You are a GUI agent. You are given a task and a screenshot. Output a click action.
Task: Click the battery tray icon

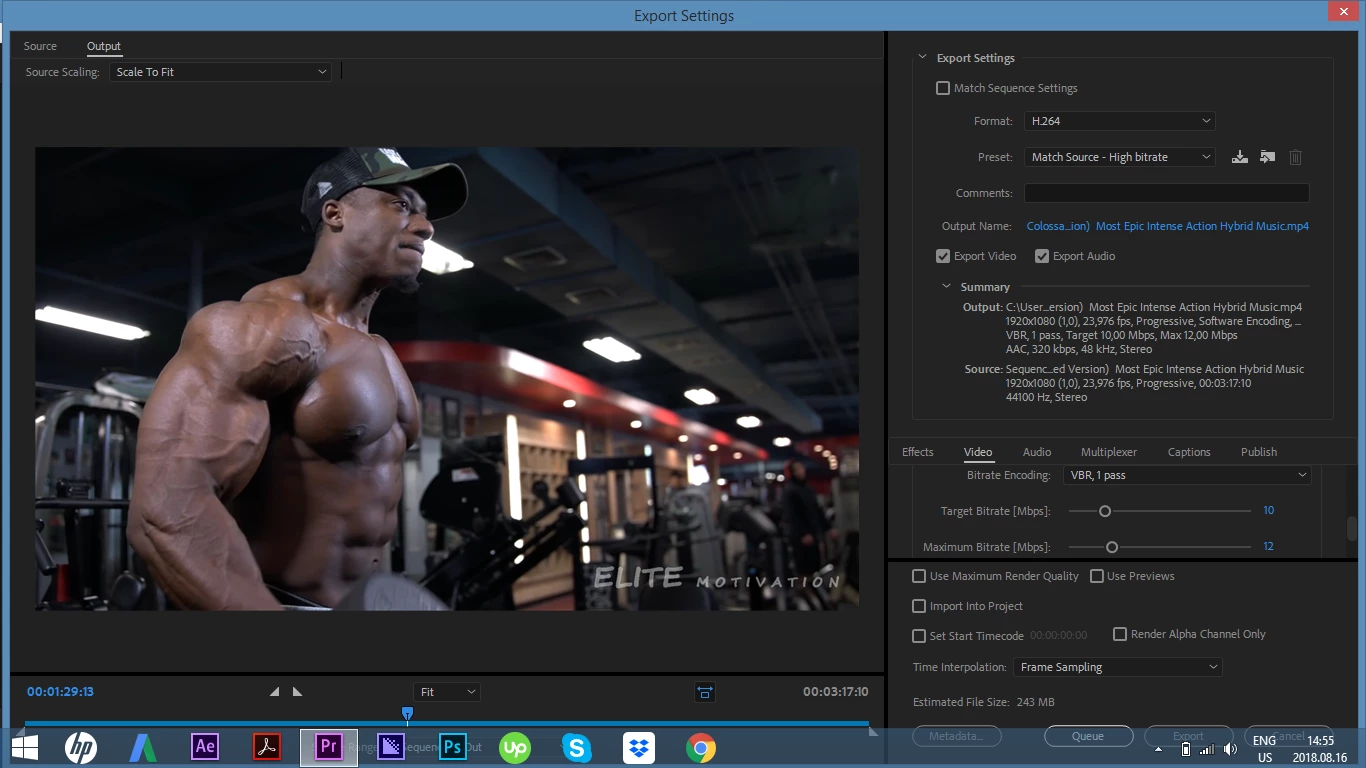1186,749
